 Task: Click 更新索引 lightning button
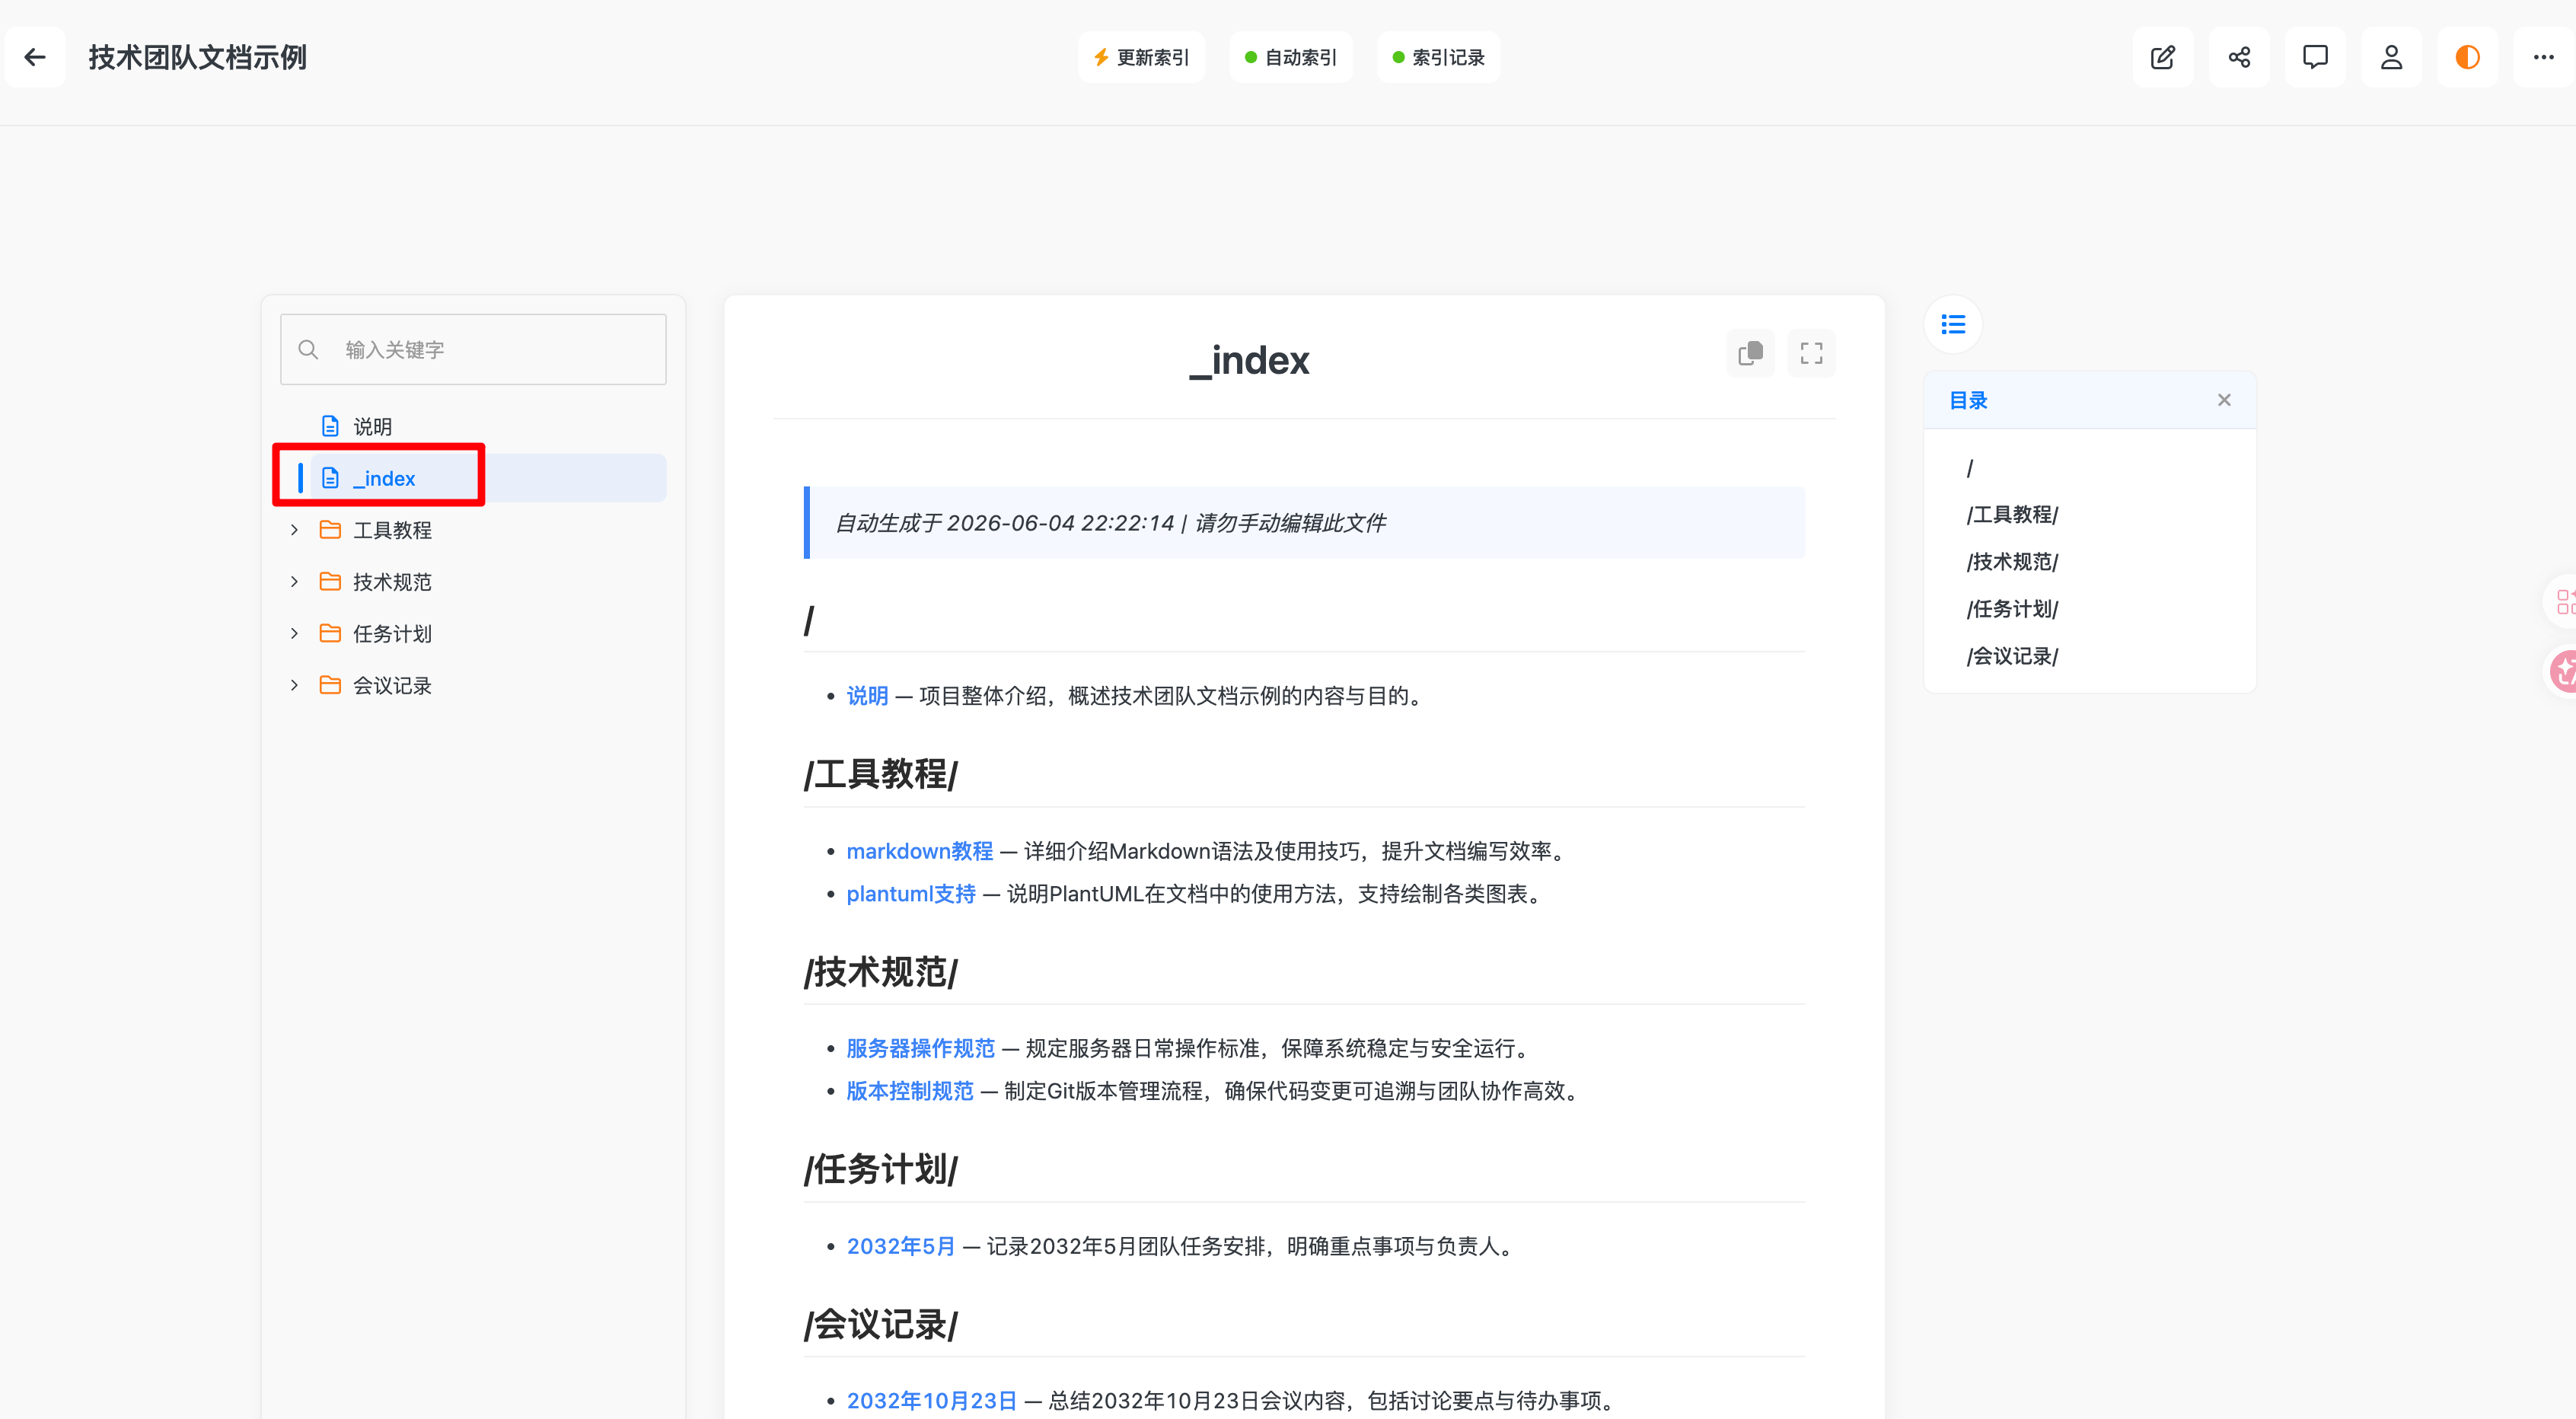tap(1141, 57)
